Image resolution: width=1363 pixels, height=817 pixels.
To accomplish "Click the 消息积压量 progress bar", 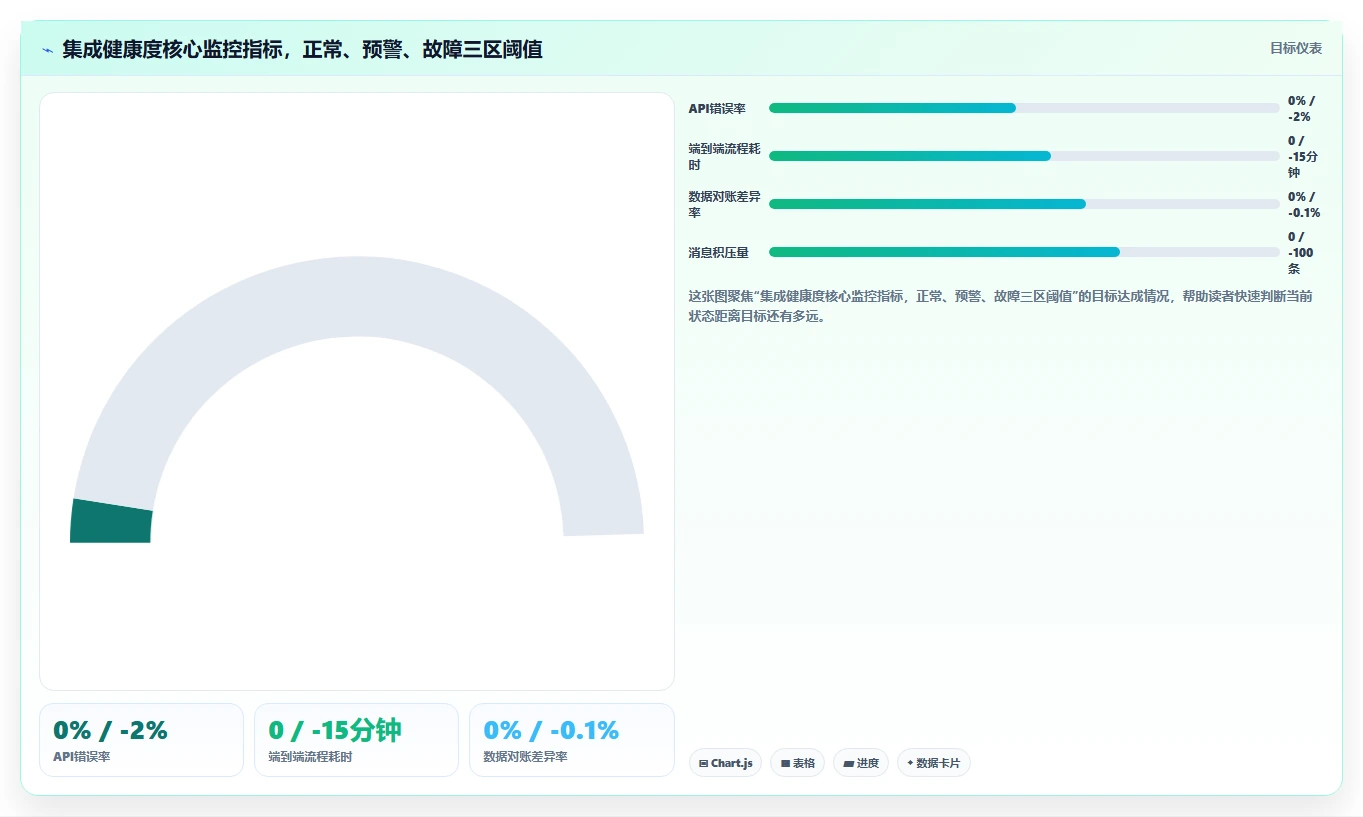I will (1024, 252).
